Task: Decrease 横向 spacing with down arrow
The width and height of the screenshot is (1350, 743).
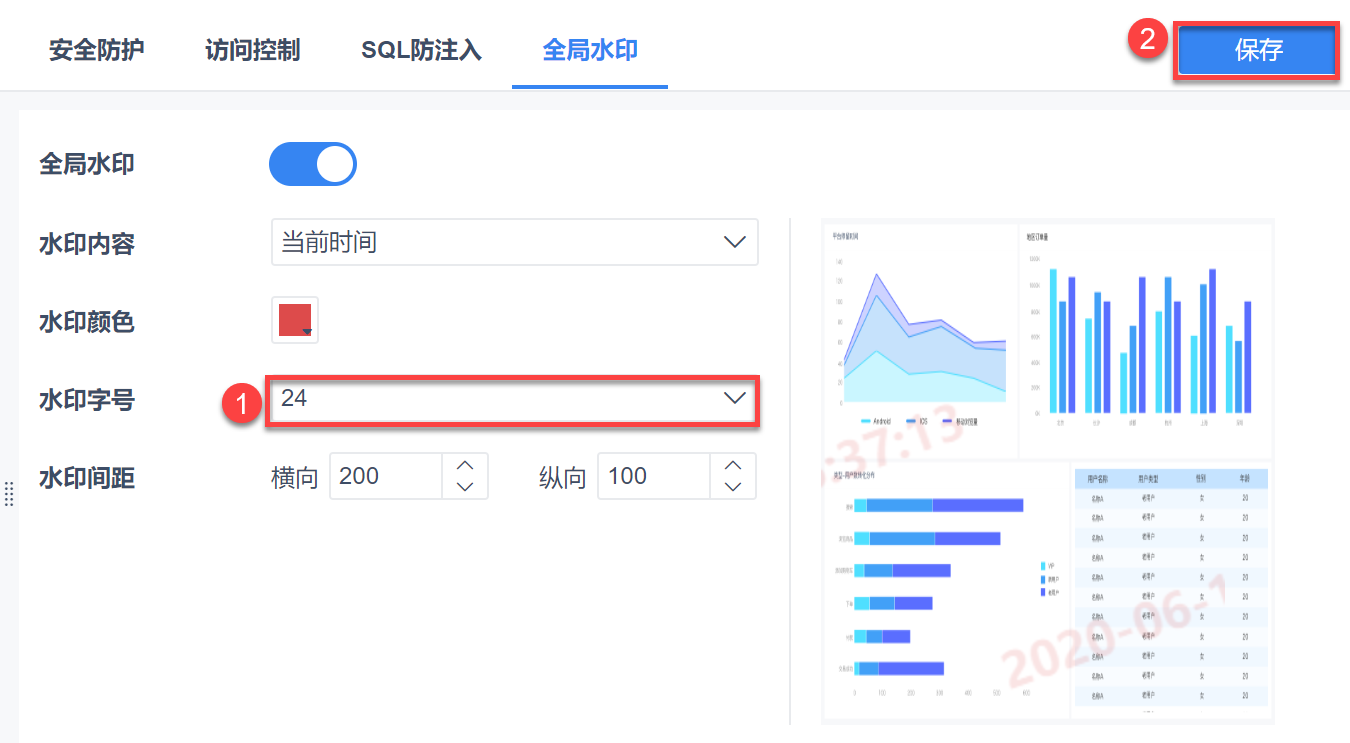Action: coord(464,487)
